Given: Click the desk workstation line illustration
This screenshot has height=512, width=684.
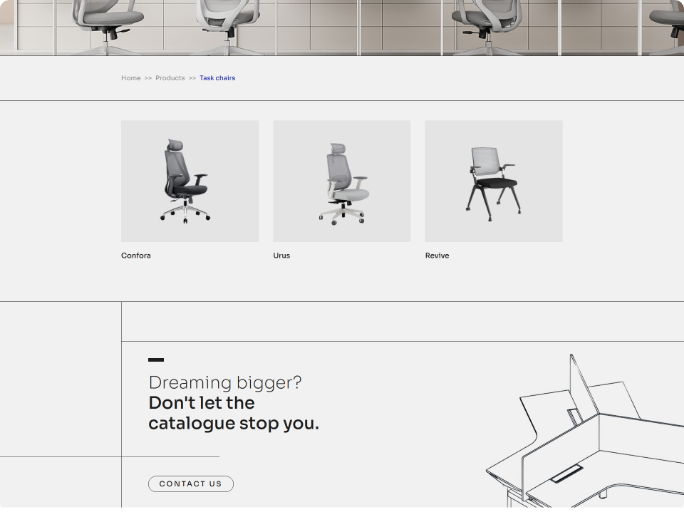Looking at the screenshot, I should 590,440.
